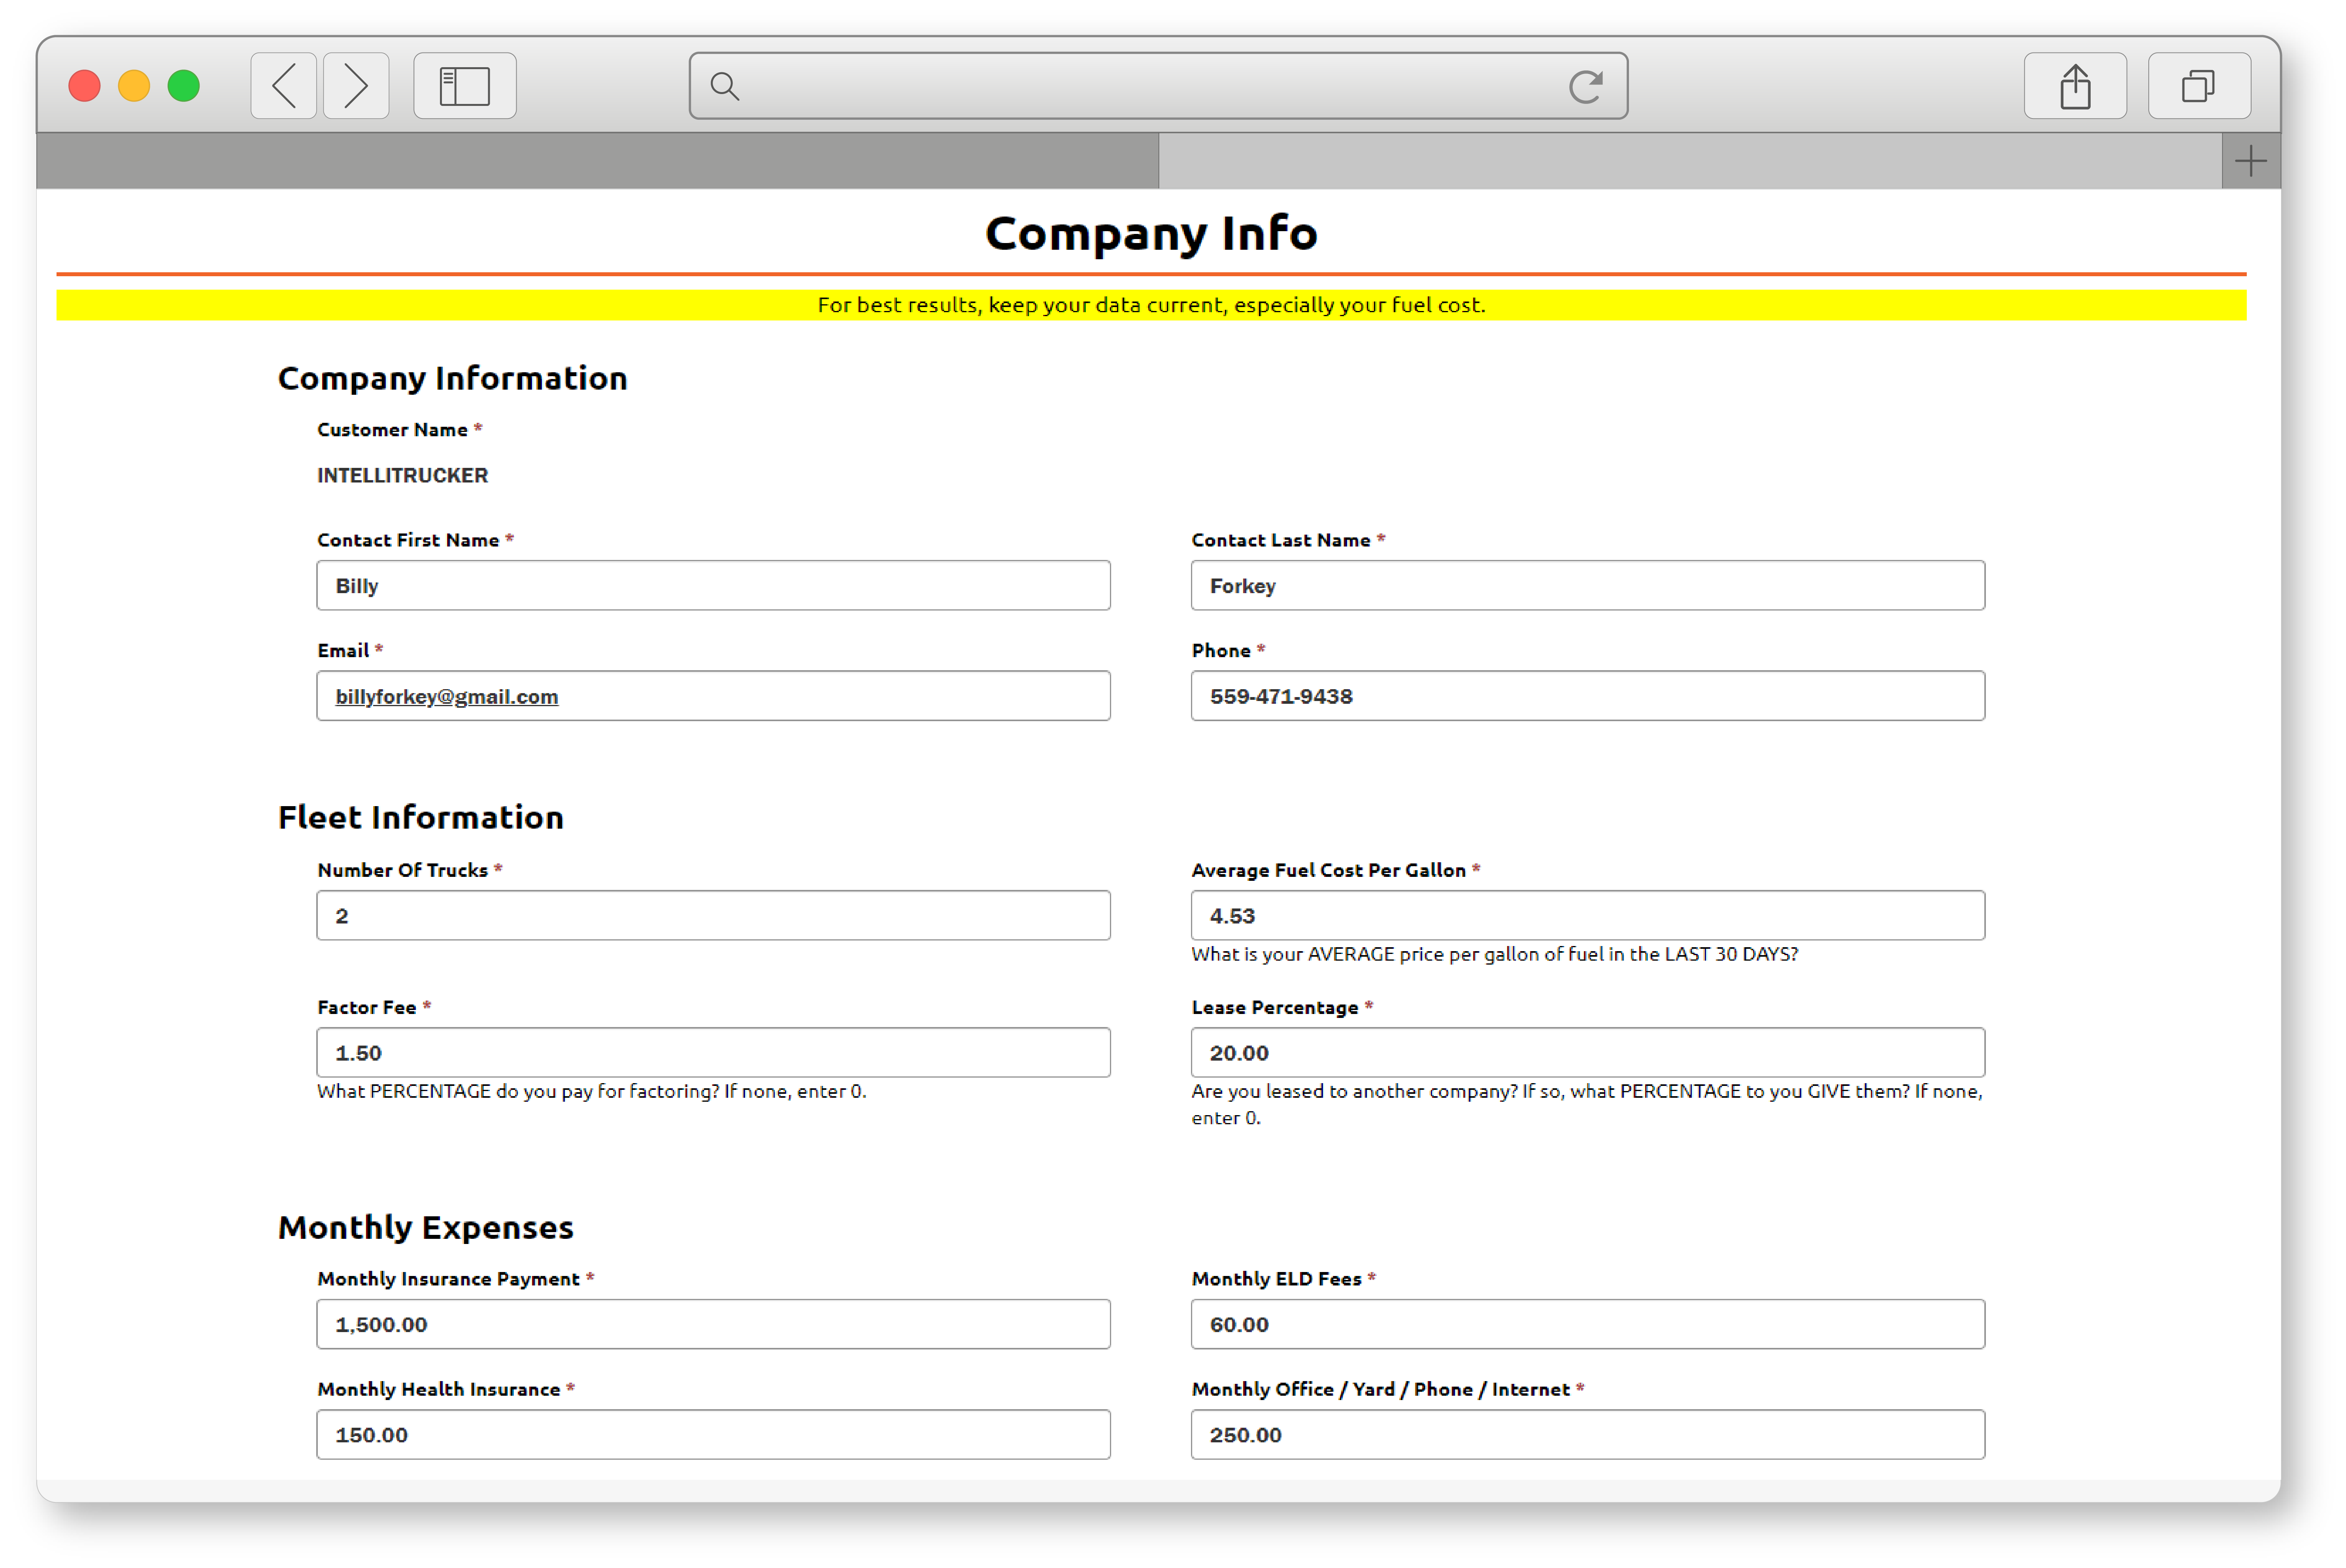Go forward with the browser forward arrow
The image size is (2346, 1568).
pyautogui.click(x=356, y=86)
